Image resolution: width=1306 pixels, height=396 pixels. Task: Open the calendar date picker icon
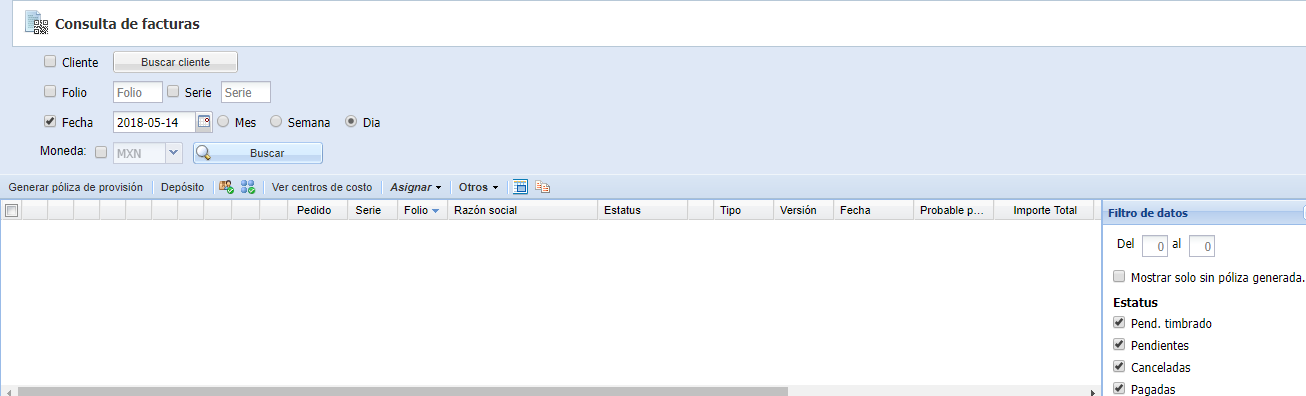pos(204,122)
